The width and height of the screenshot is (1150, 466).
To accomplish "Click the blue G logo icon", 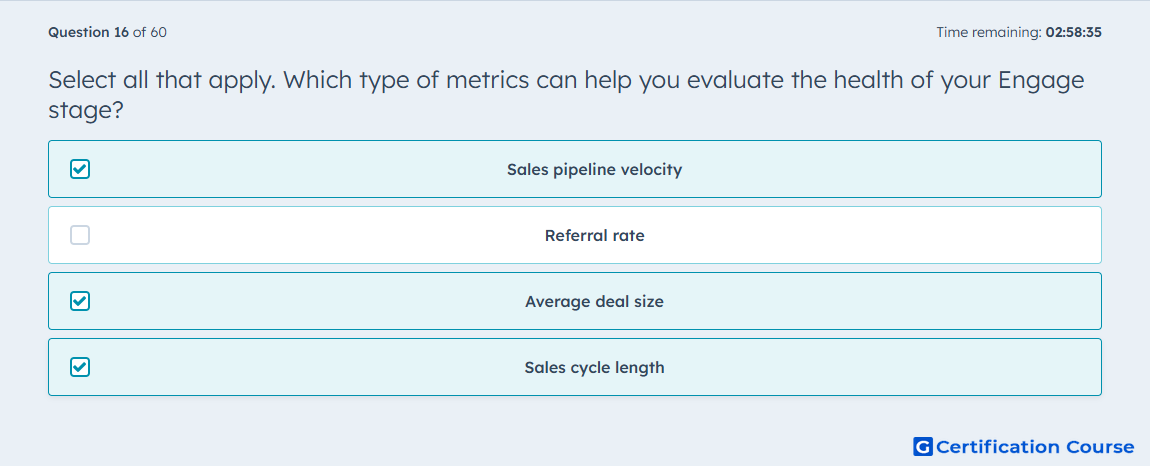I will (923, 447).
